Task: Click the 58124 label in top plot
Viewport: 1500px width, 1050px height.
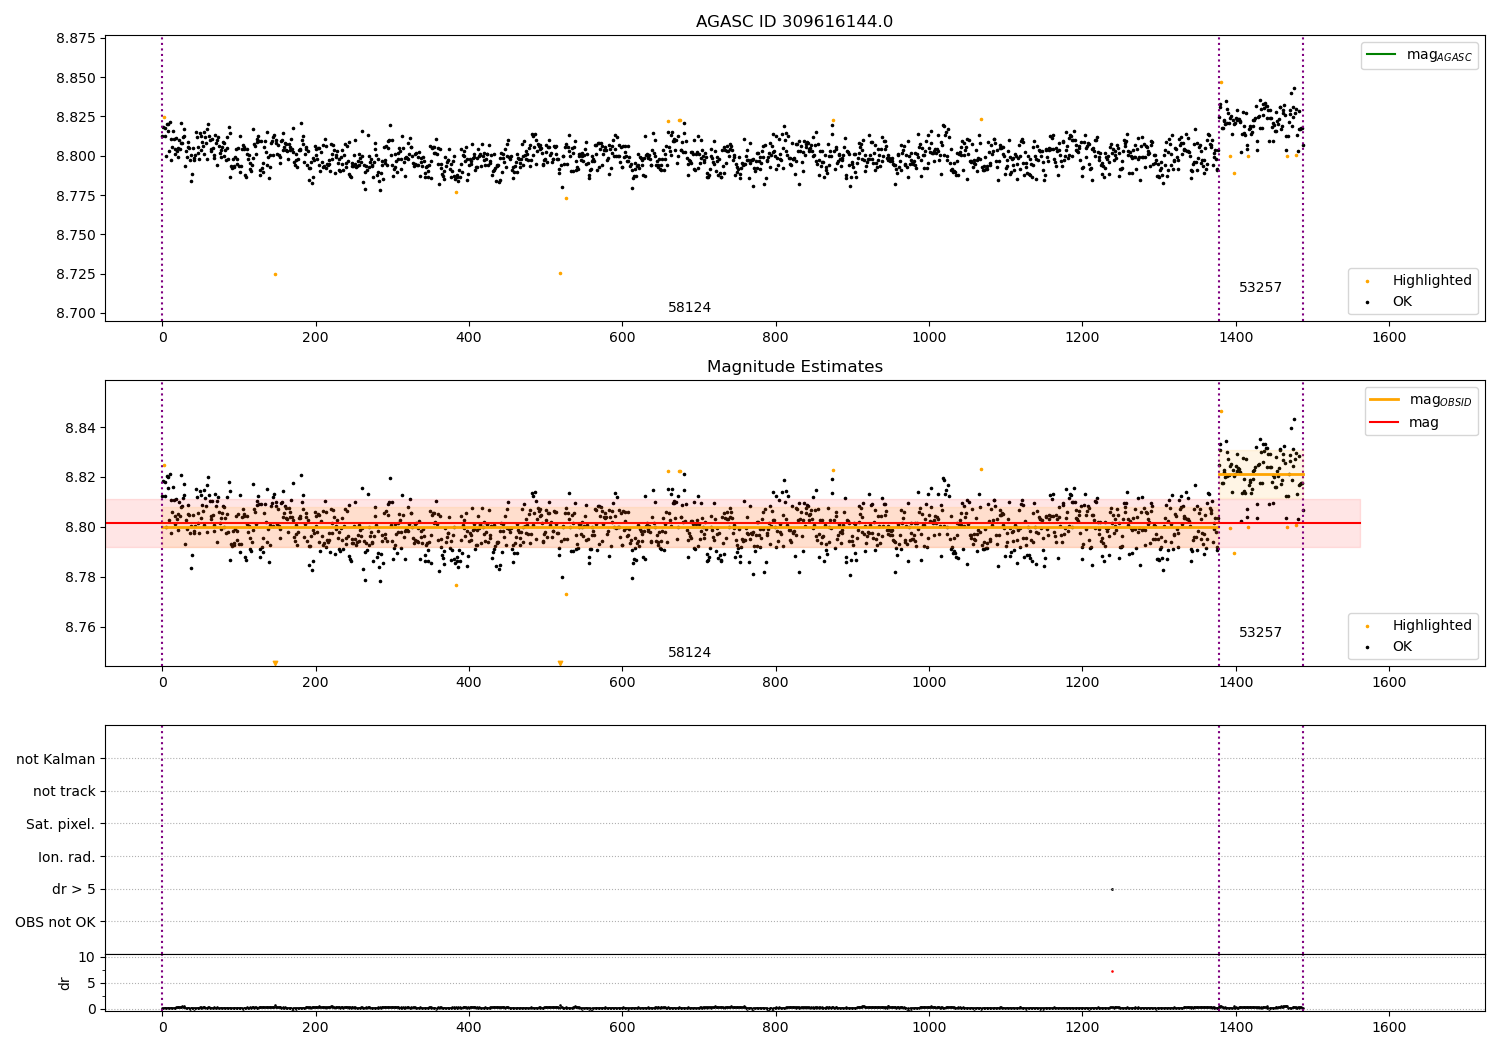Action: [x=689, y=308]
